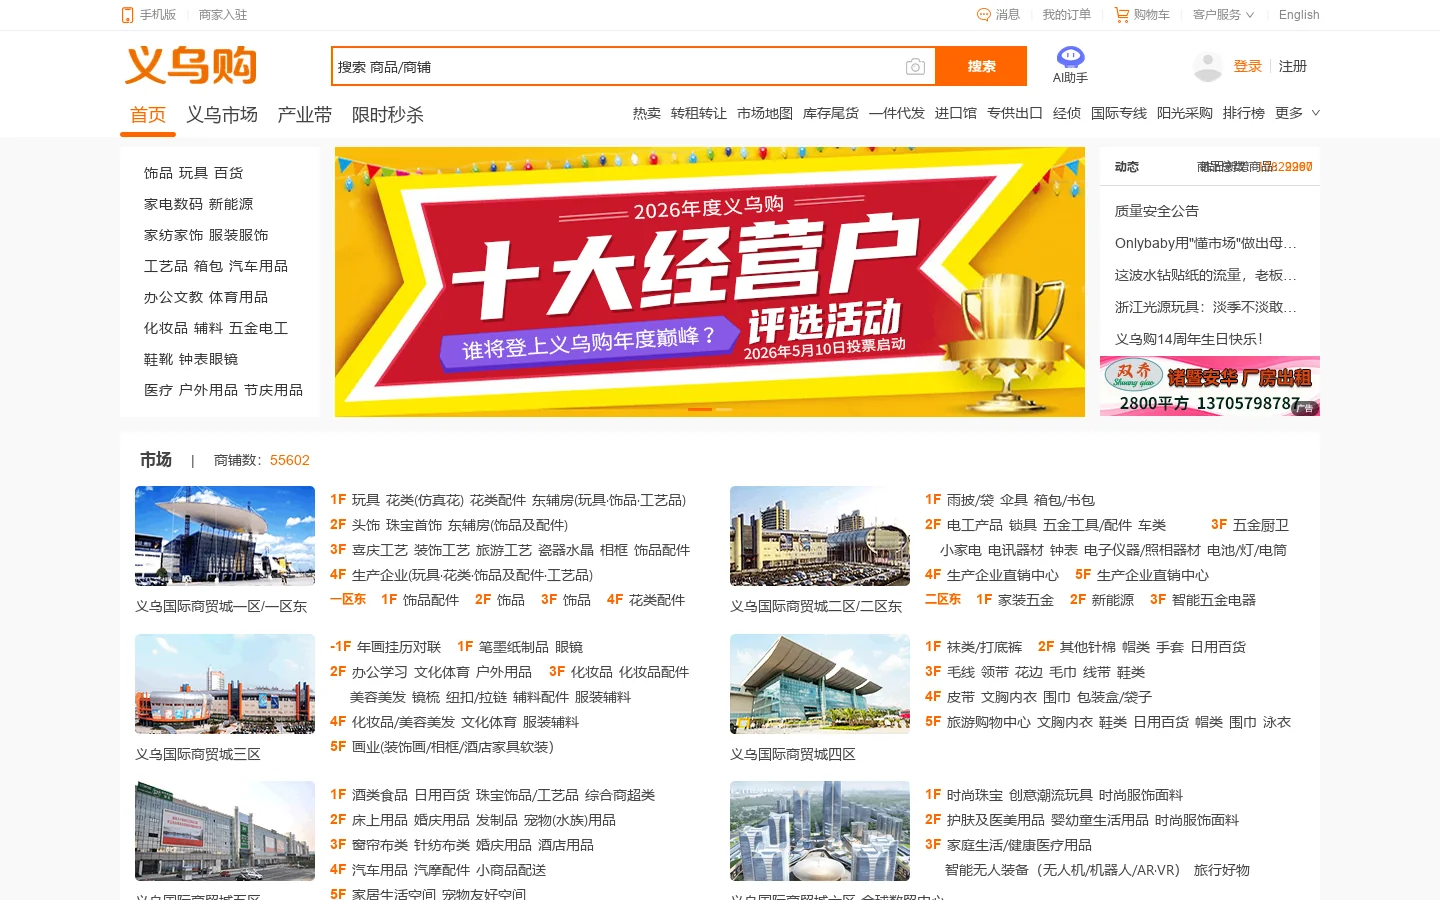Switch language to English
Viewport: 1440px width, 900px height.
pos(1299,15)
